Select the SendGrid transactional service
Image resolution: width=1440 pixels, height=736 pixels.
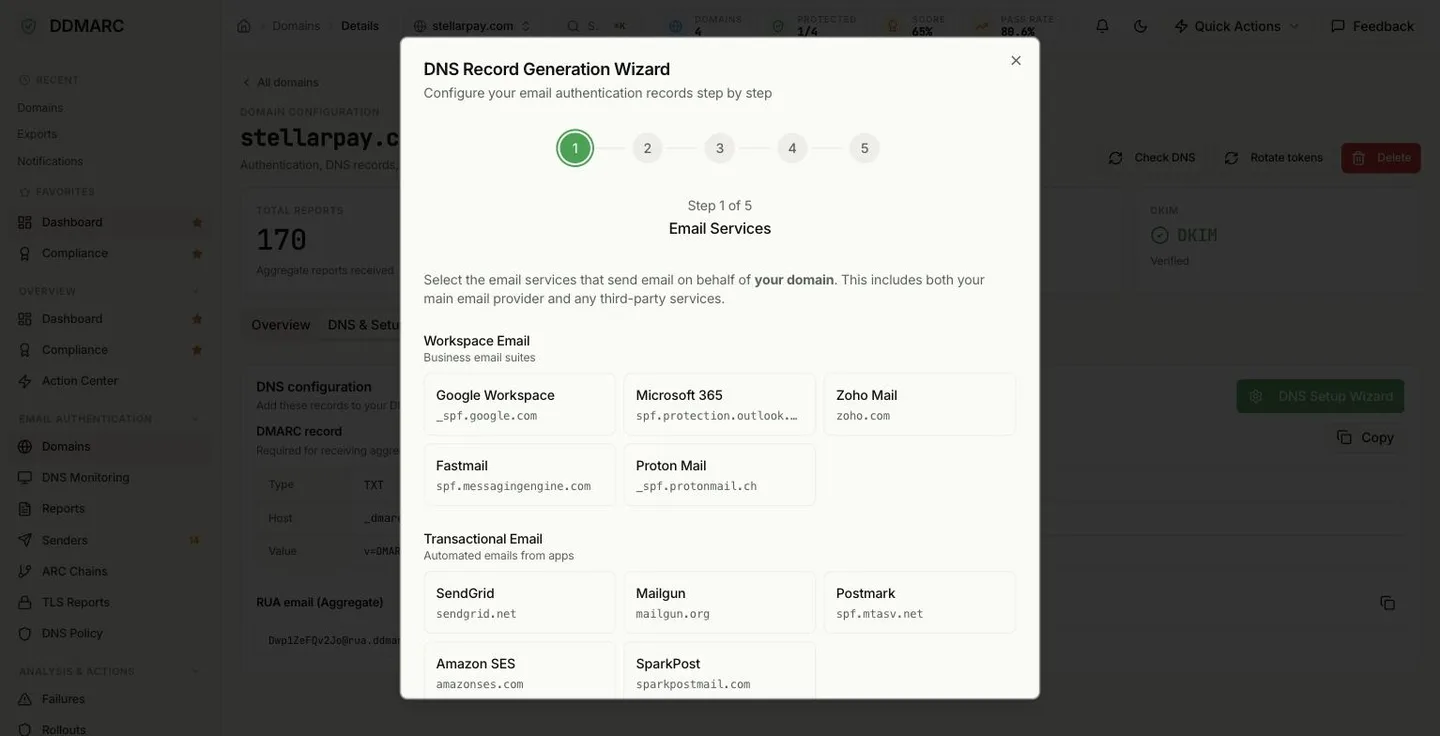tap(520, 602)
